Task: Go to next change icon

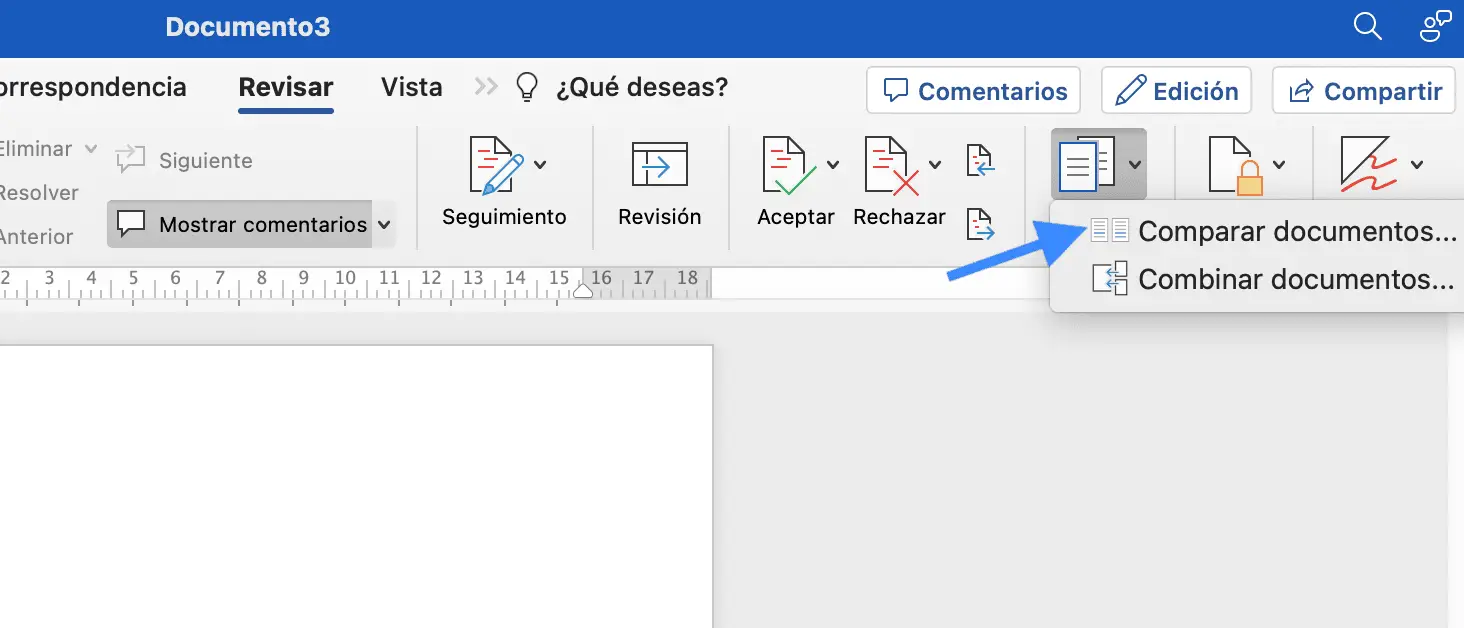Action: tap(981, 224)
